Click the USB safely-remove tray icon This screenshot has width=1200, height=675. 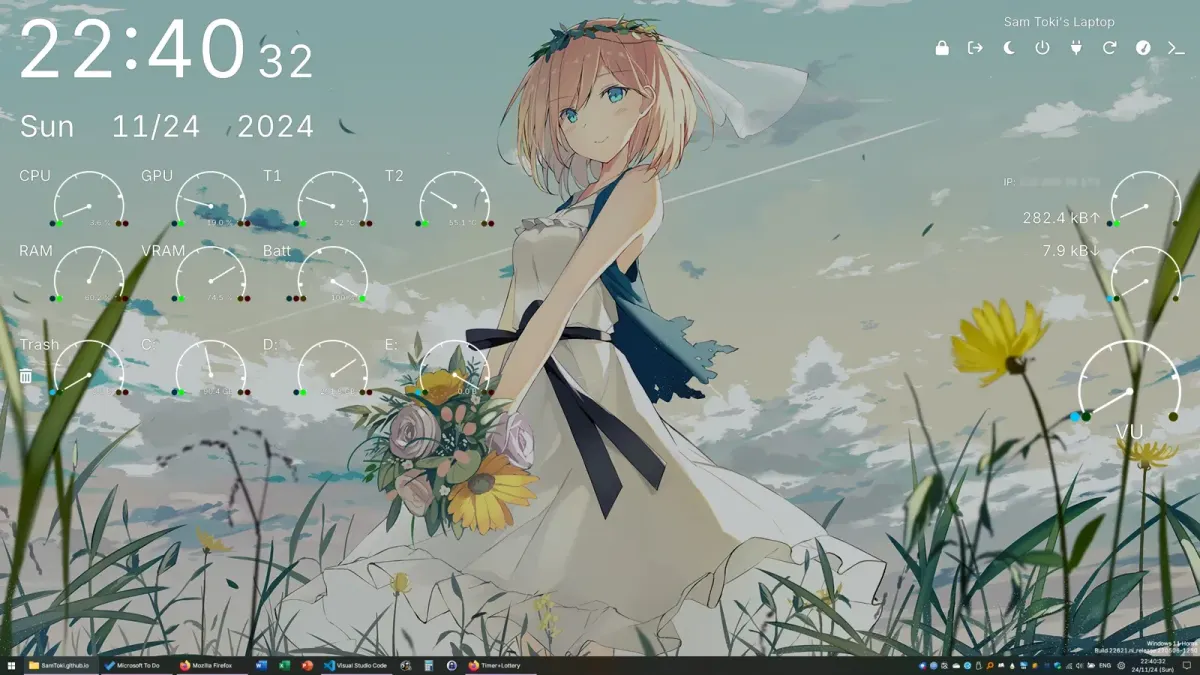click(978, 666)
